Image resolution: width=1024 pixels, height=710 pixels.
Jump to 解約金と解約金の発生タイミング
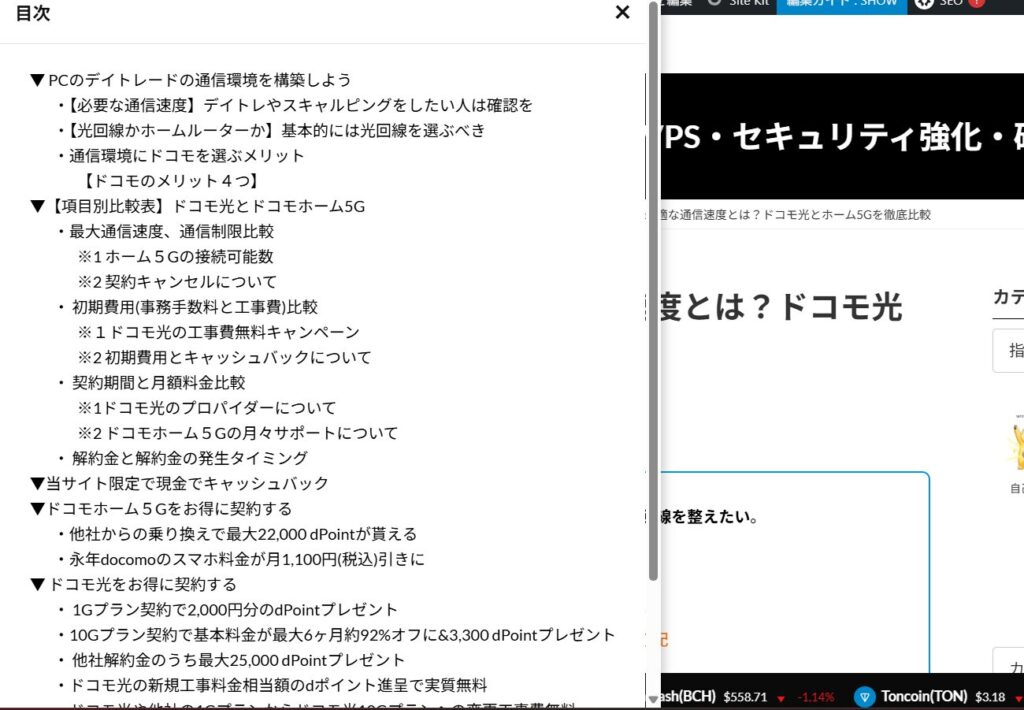[189, 459]
